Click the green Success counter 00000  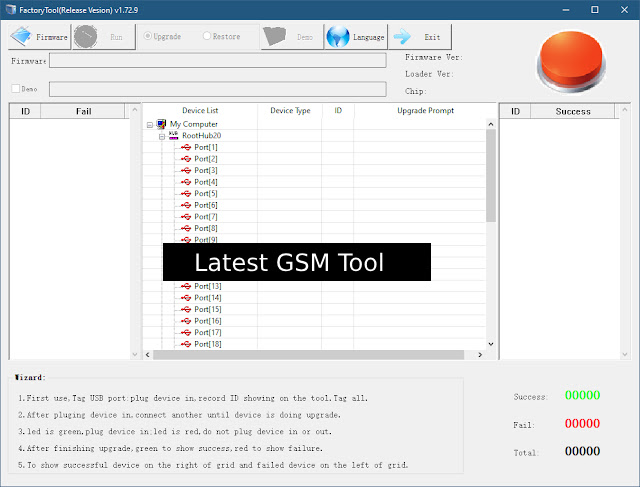click(582, 395)
